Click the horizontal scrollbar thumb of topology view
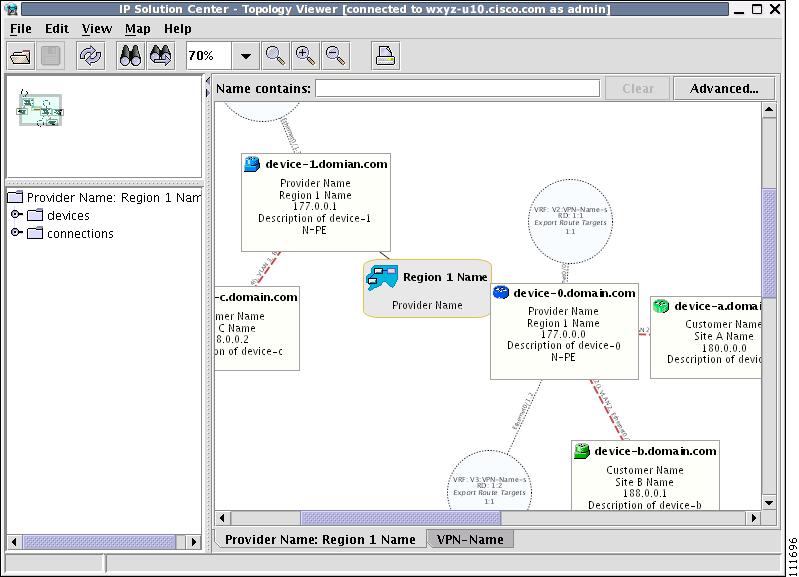 (401, 518)
